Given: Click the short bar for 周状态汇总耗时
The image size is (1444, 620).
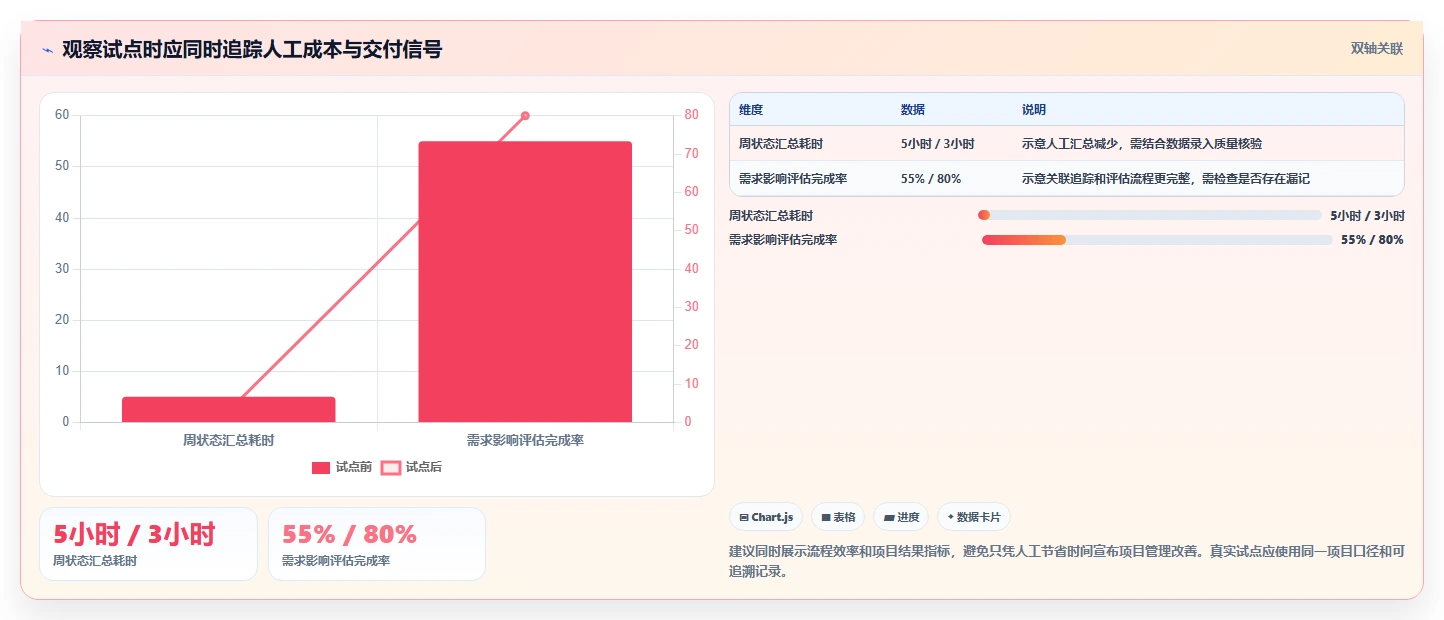Looking at the screenshot, I should pos(229,409).
